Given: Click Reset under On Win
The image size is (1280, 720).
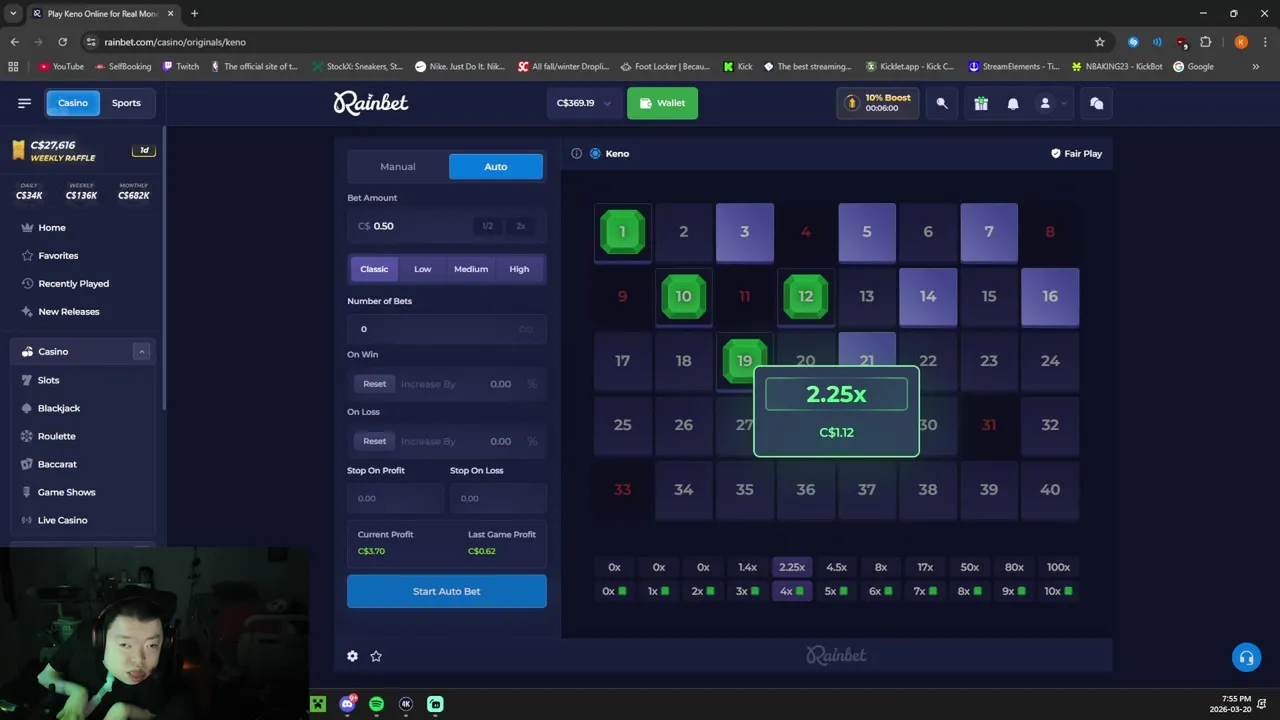Looking at the screenshot, I should (x=374, y=384).
